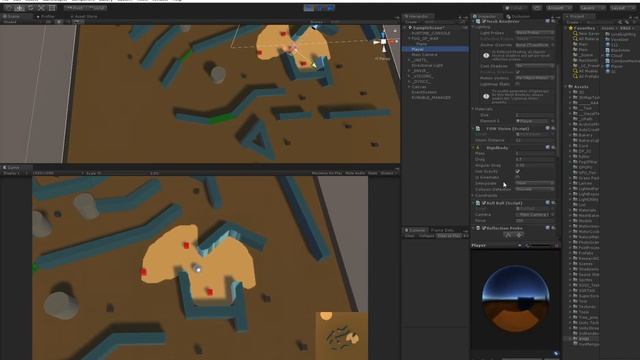This screenshot has width=640, height=360.
Task: Open the Roll Ball script gear menu
Action: pos(553,202)
